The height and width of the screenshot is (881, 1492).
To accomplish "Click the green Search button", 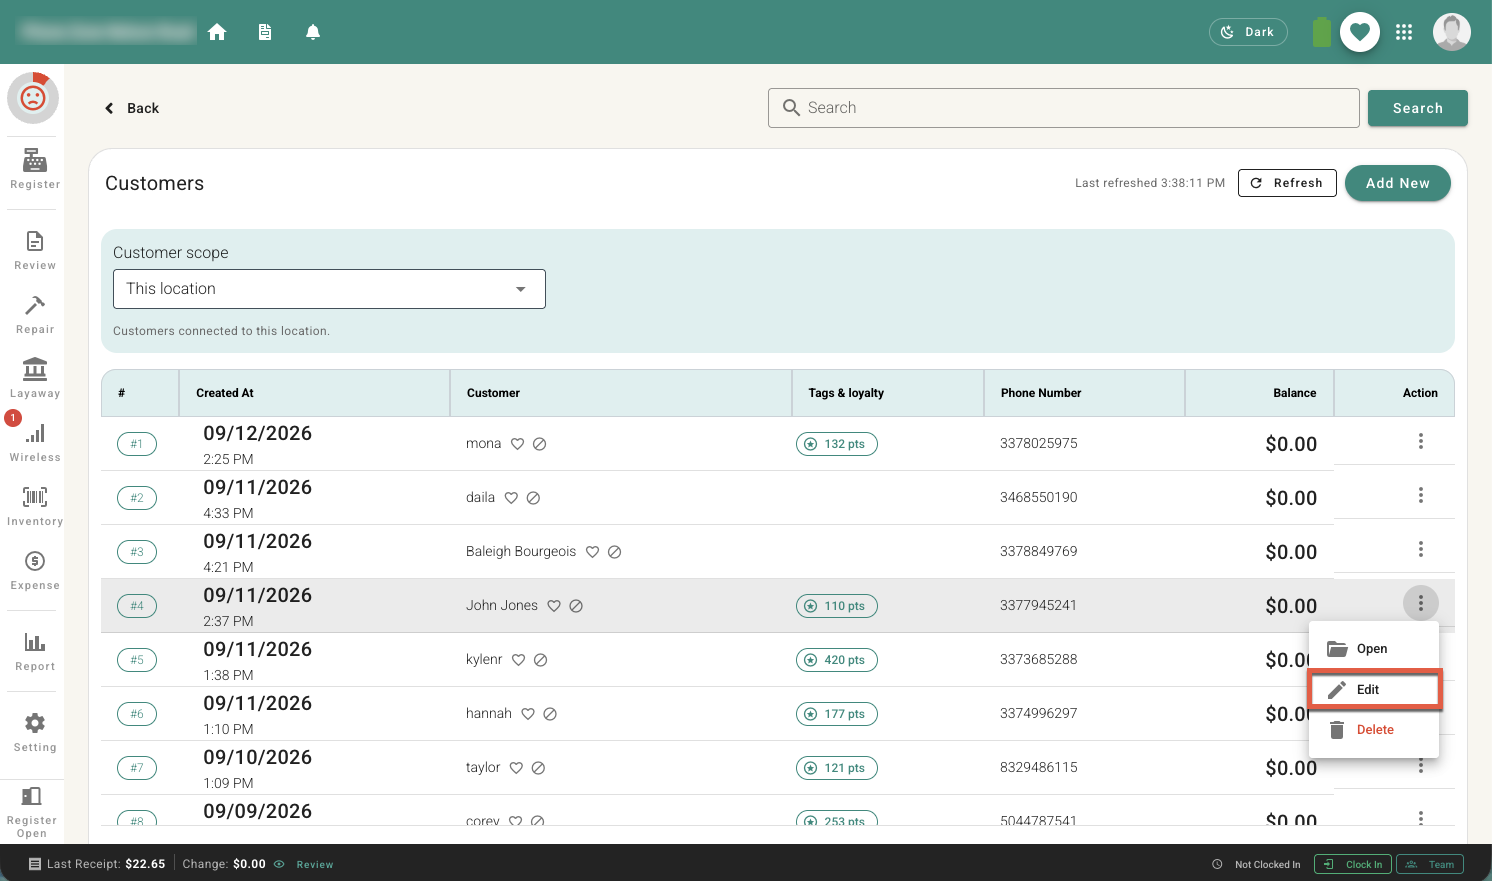I will click(1418, 108).
